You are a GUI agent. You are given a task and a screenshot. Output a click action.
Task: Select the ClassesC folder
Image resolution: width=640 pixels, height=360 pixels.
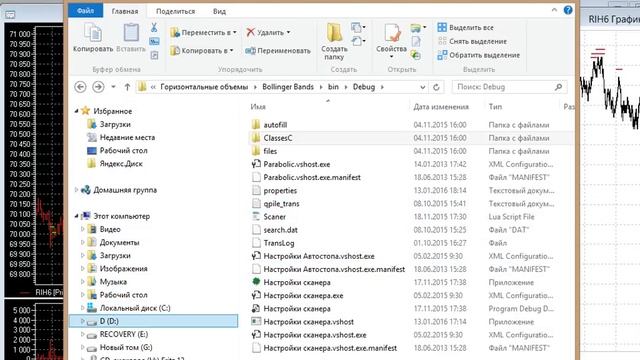point(278,138)
